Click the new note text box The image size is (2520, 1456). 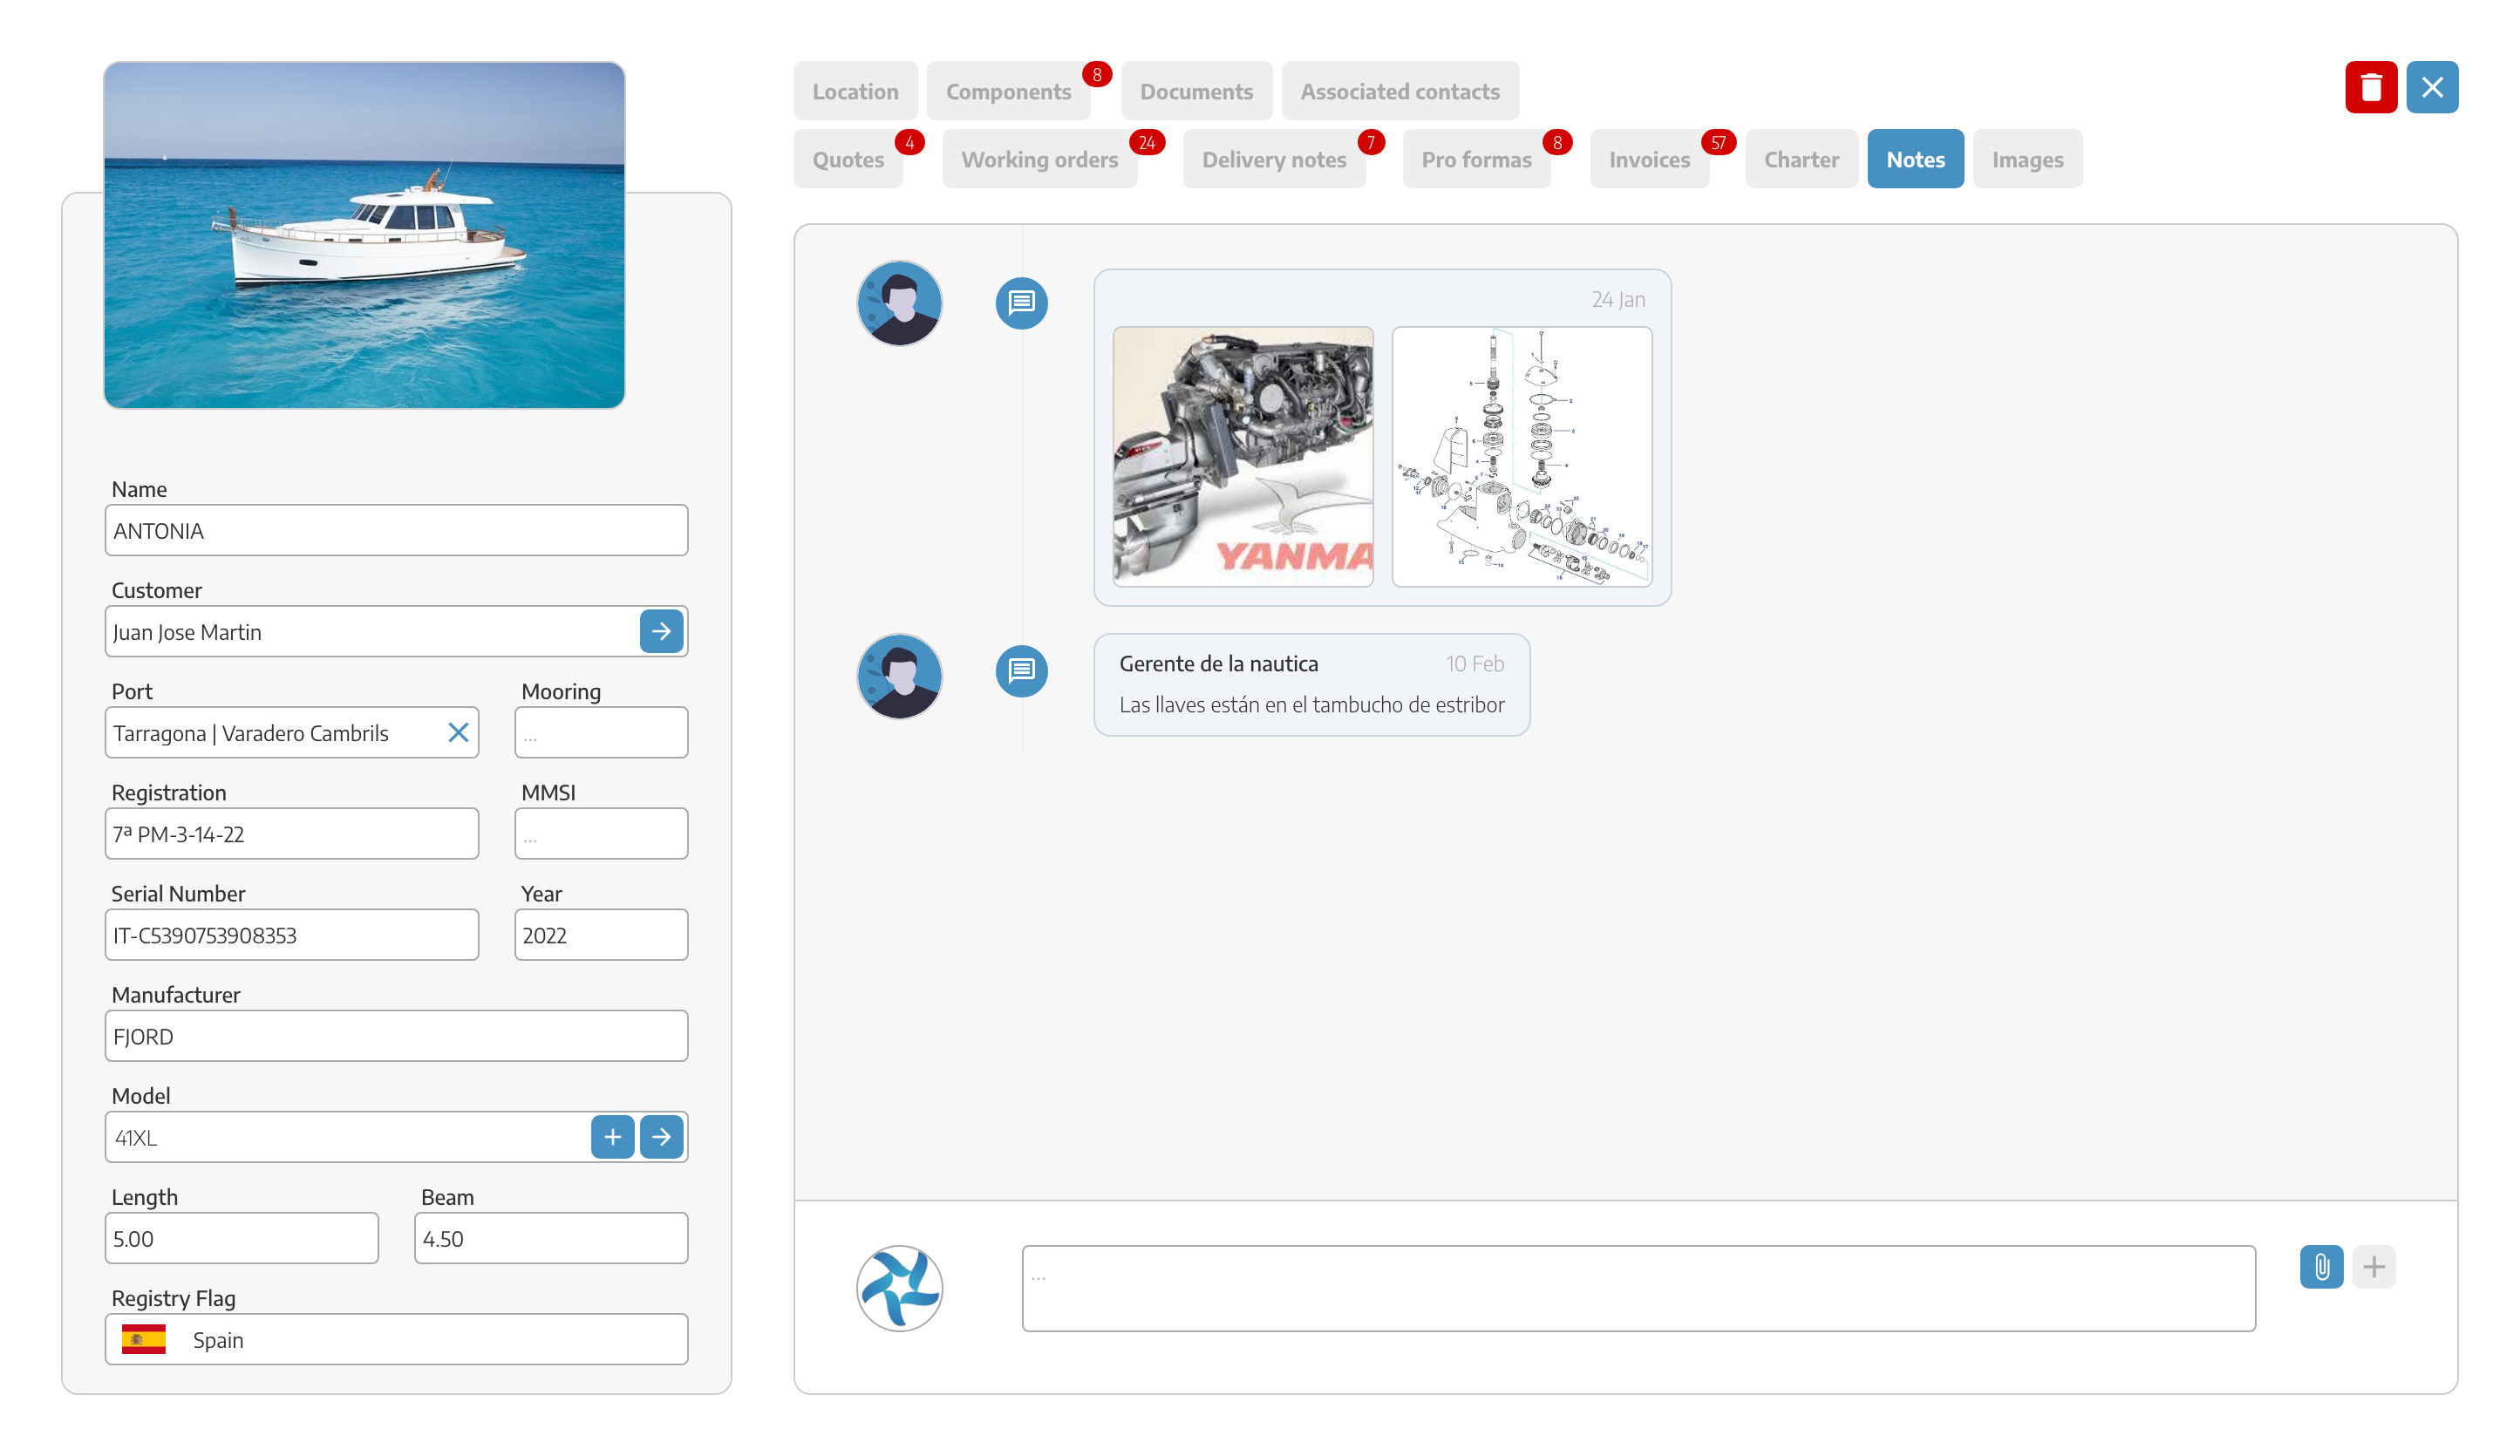click(x=1638, y=1288)
